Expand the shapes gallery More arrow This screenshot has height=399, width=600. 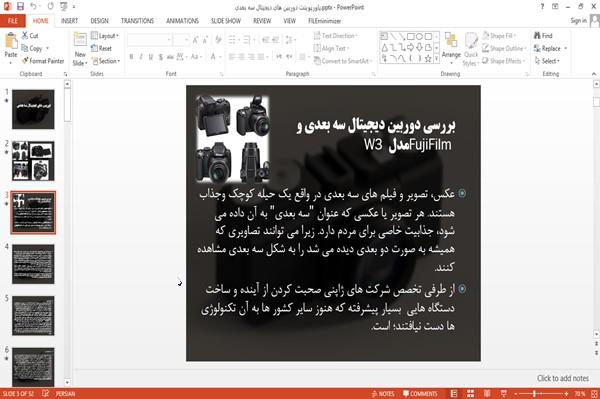436,59
